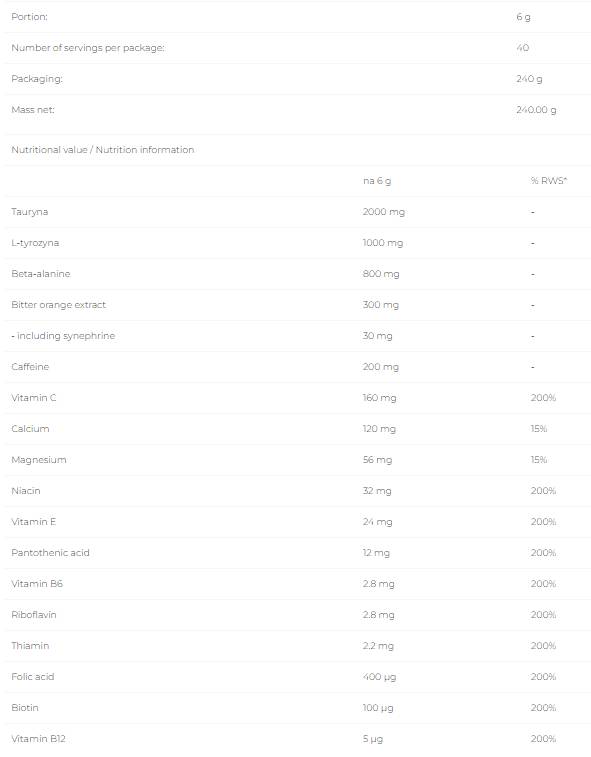Select the synephrine 30 mg value

pos(377,336)
